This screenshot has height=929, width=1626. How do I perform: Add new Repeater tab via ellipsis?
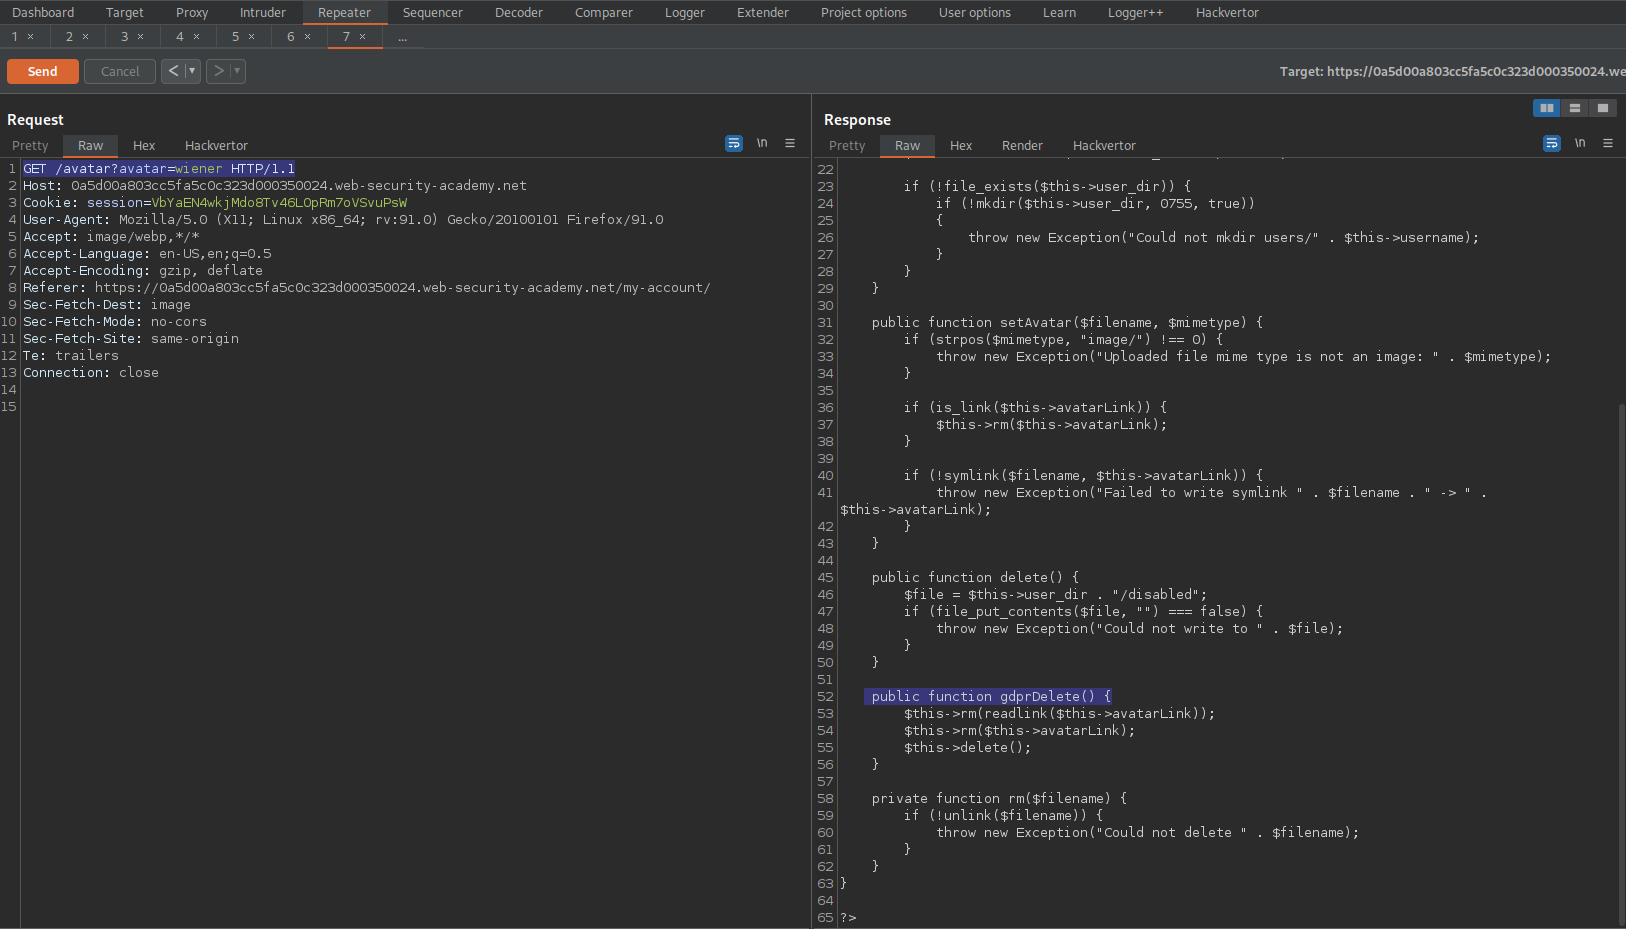click(403, 37)
